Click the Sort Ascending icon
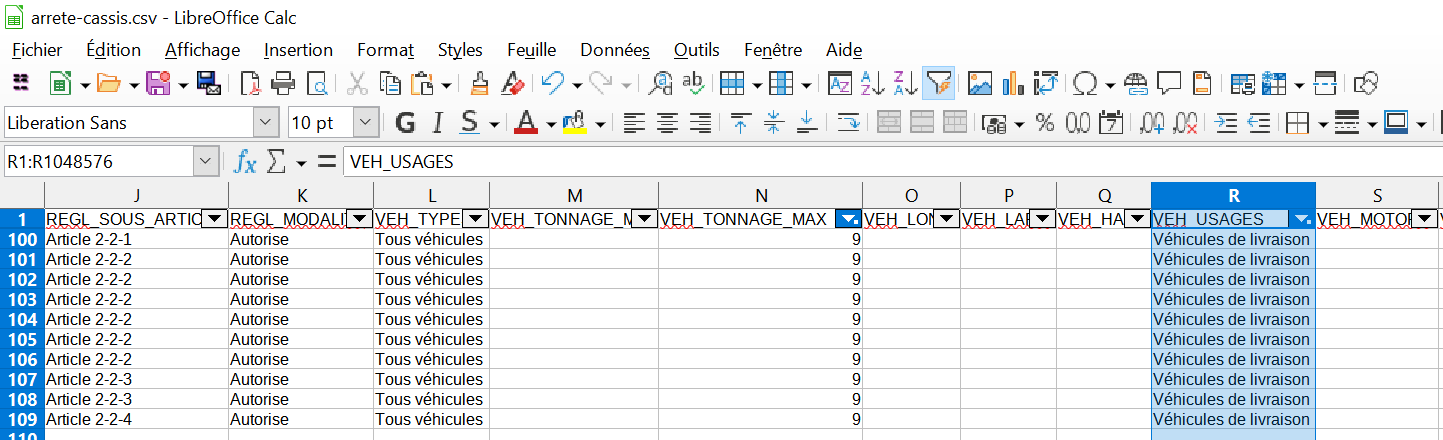This screenshot has width=1443, height=440. click(872, 83)
